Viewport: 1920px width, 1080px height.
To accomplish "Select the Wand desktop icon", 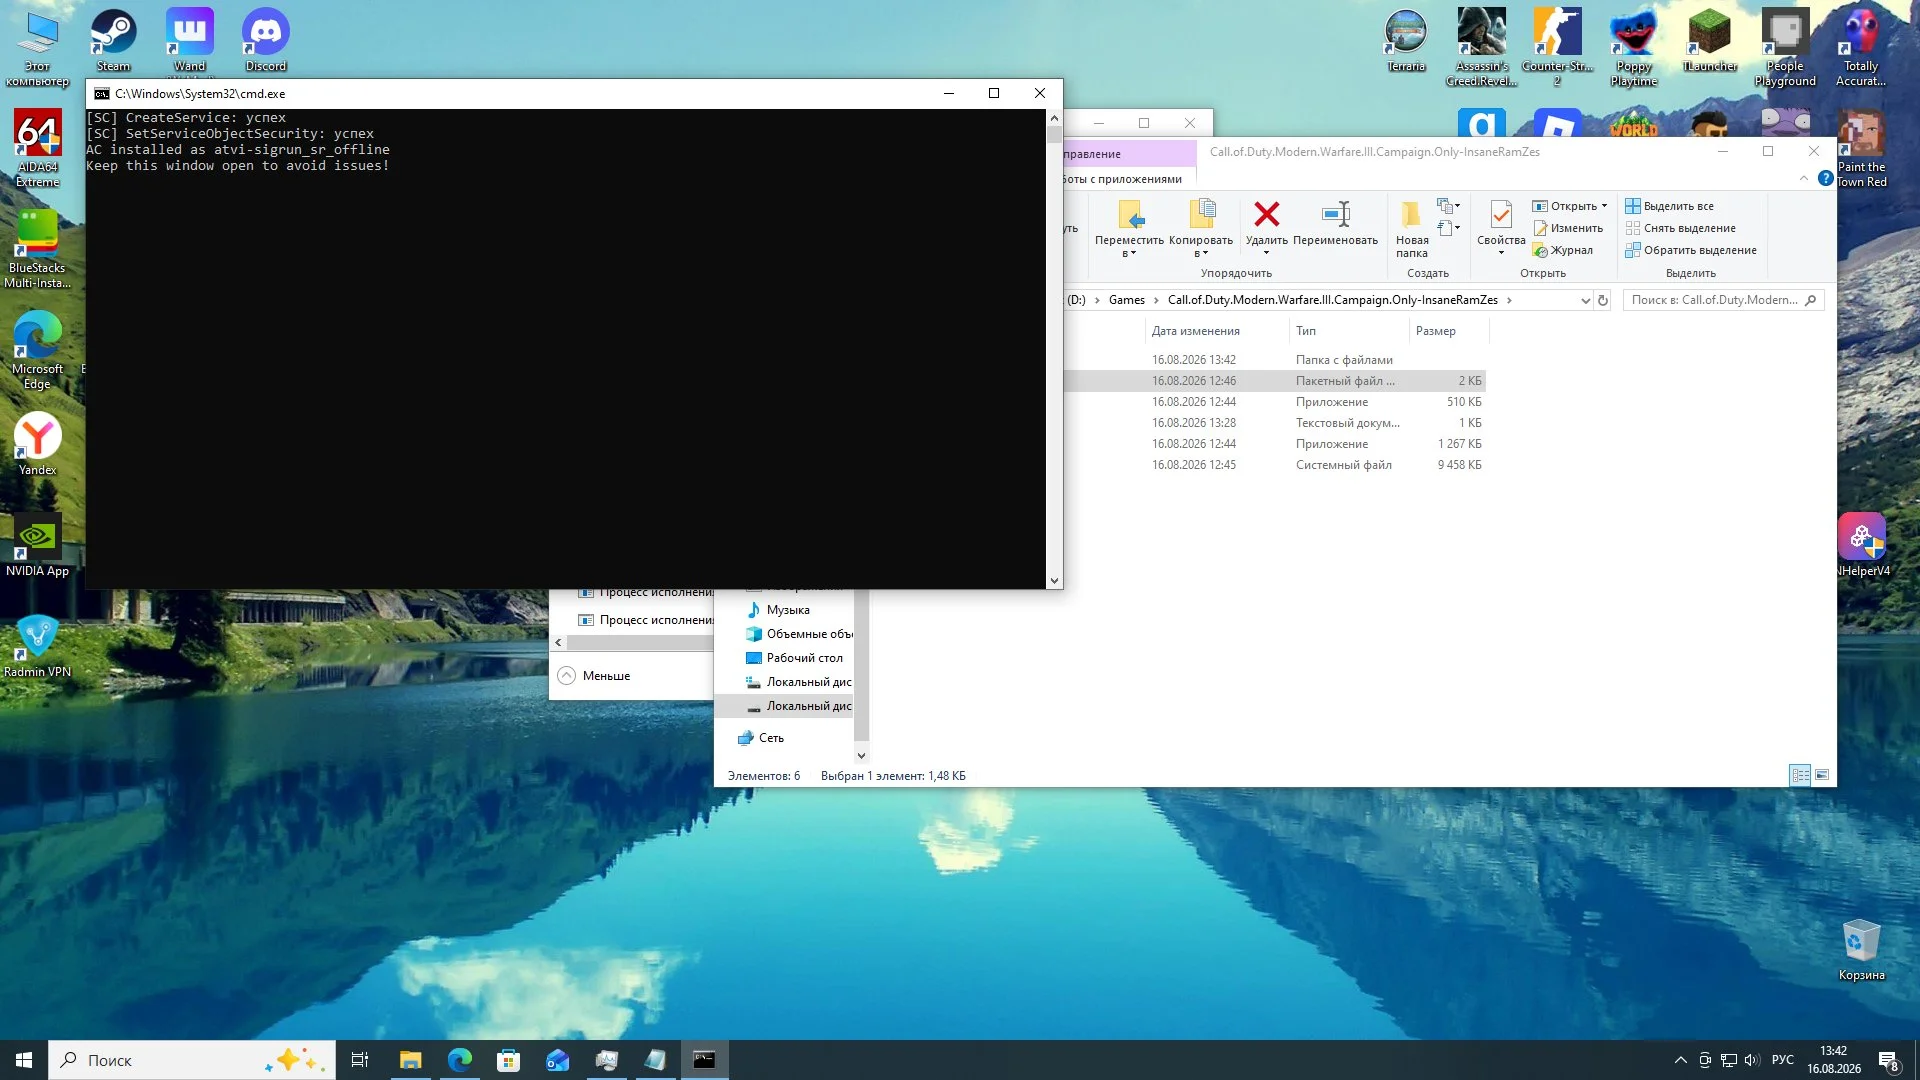I will point(189,41).
